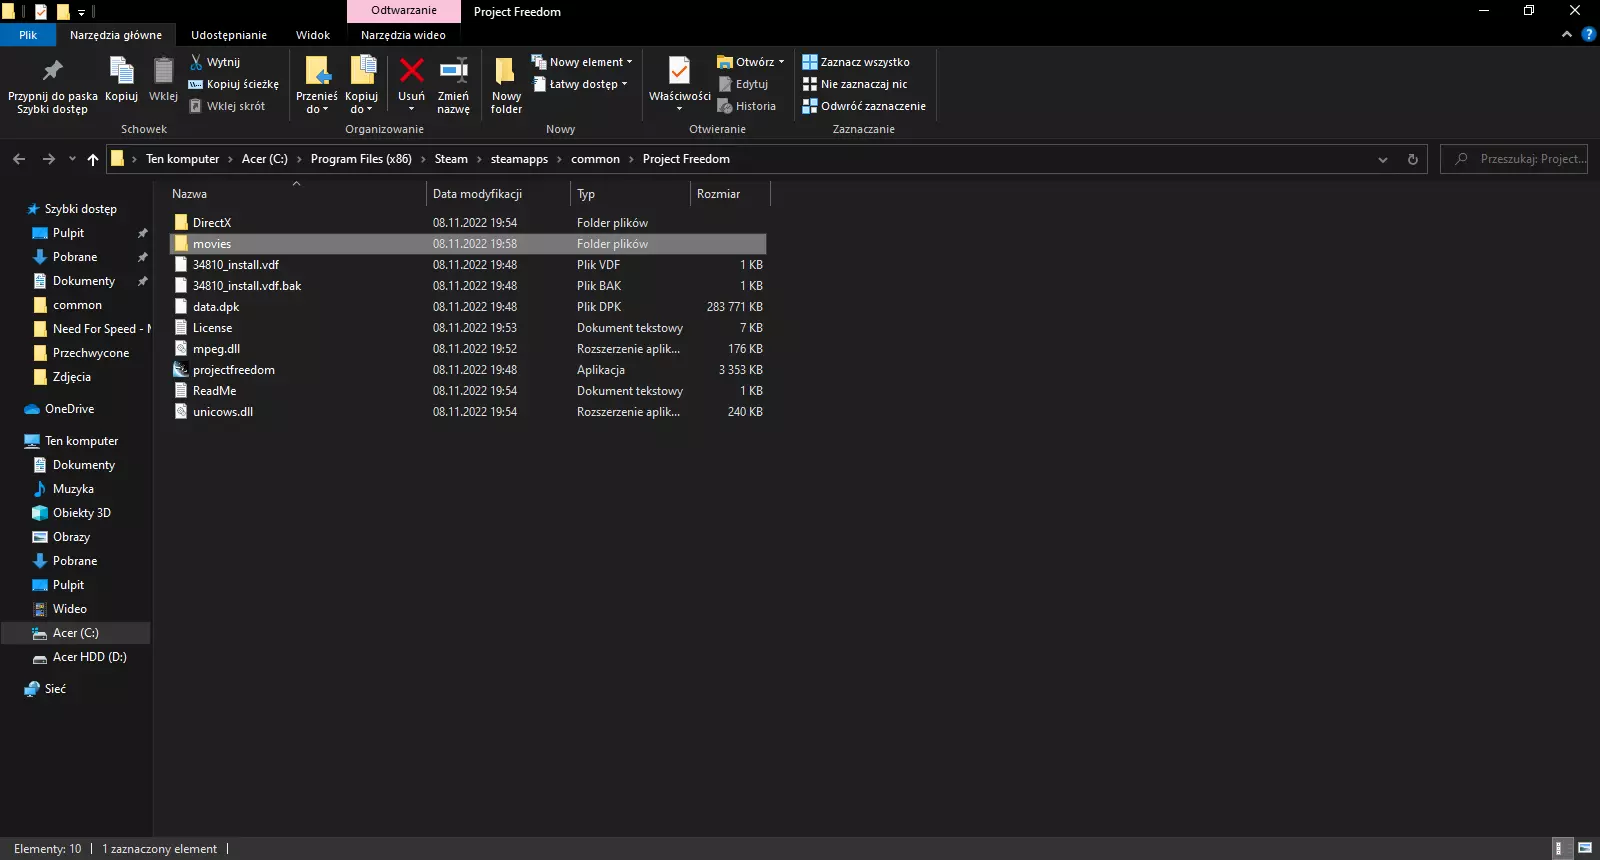Copy path with Kopiuj ścieżkę
Viewport: 1600px width, 860px height.
[x=234, y=84]
